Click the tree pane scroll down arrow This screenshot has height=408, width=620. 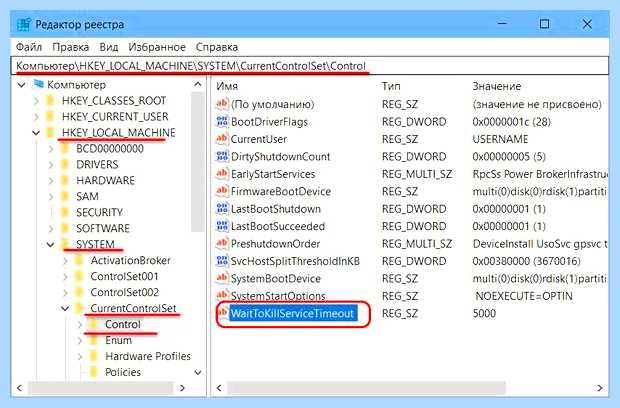(x=198, y=372)
